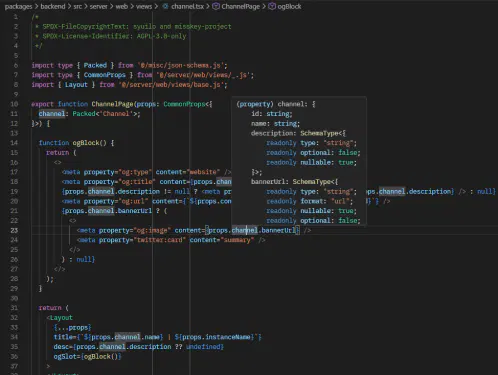498x375 pixels.
Task: Open the 'web' breadcrumb segment
Action: pos(121,6)
